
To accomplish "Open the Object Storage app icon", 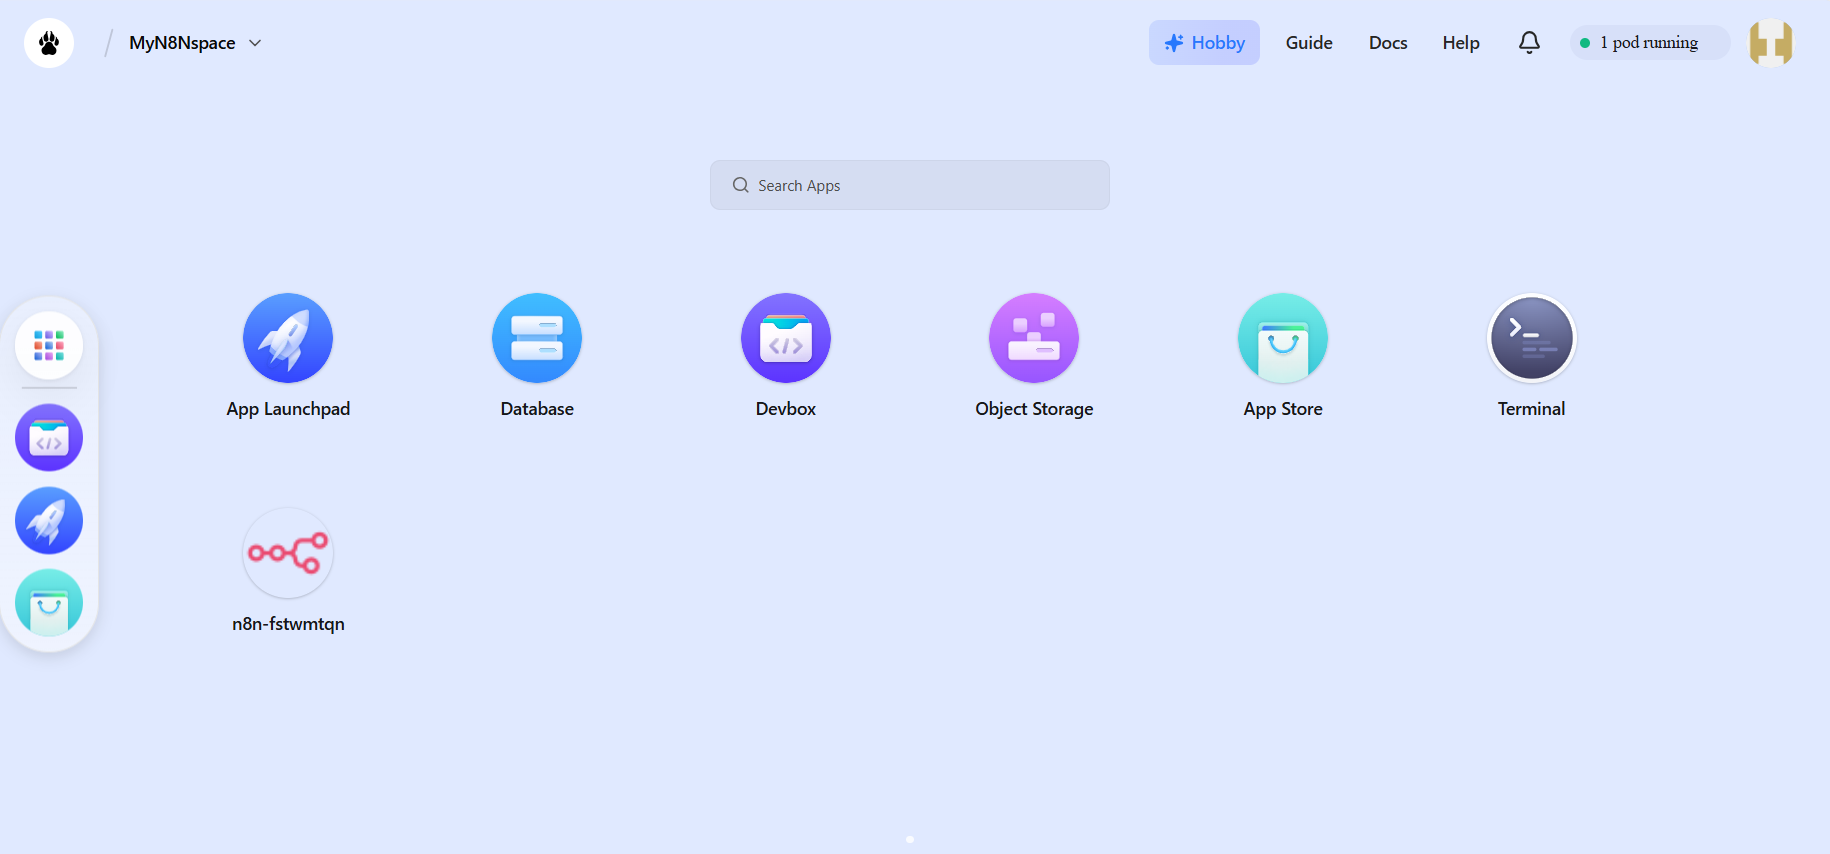I will click(x=1034, y=338).
